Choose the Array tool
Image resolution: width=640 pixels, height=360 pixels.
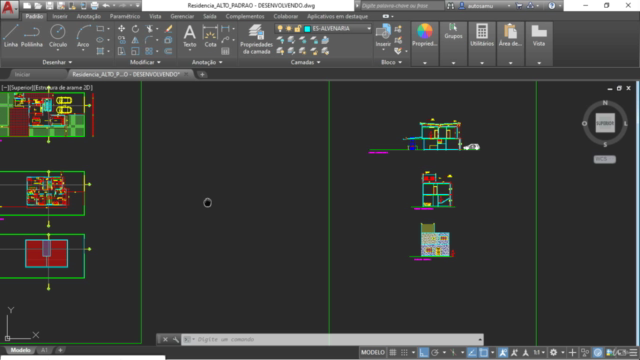pos(149,51)
